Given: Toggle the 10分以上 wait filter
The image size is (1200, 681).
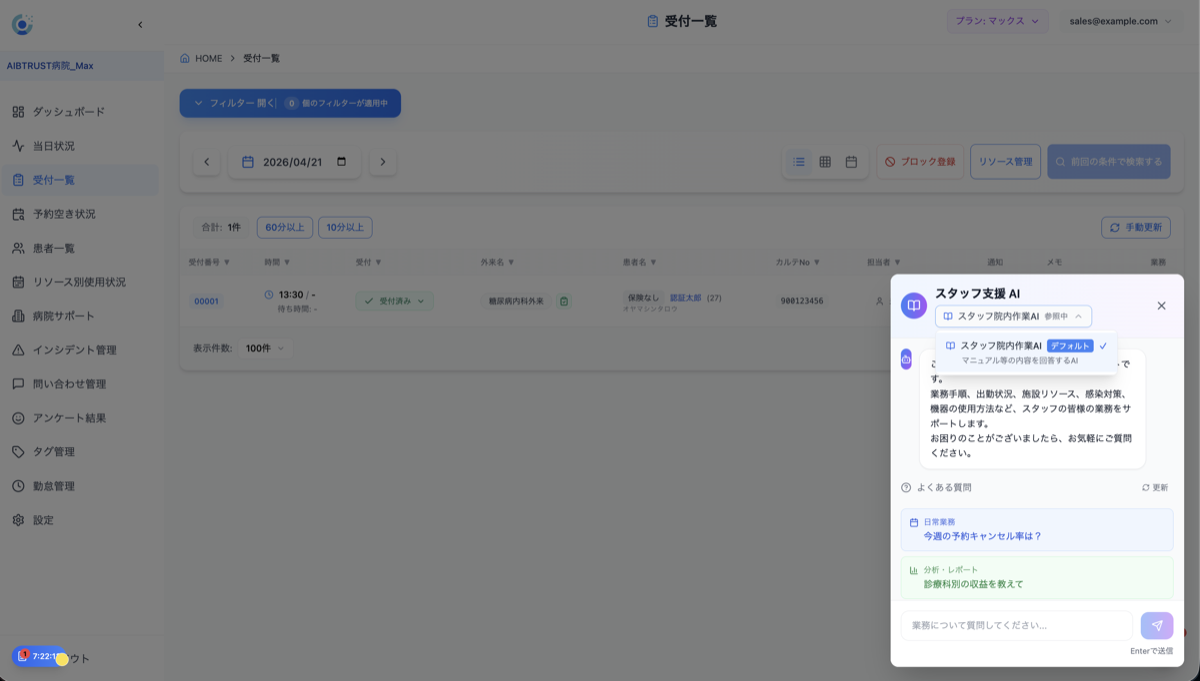Looking at the screenshot, I should (345, 228).
